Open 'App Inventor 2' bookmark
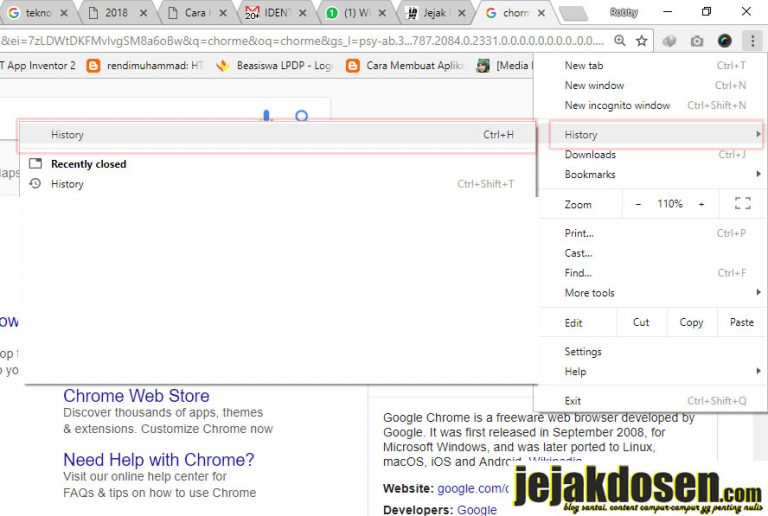This screenshot has width=768, height=516. (x=38, y=66)
